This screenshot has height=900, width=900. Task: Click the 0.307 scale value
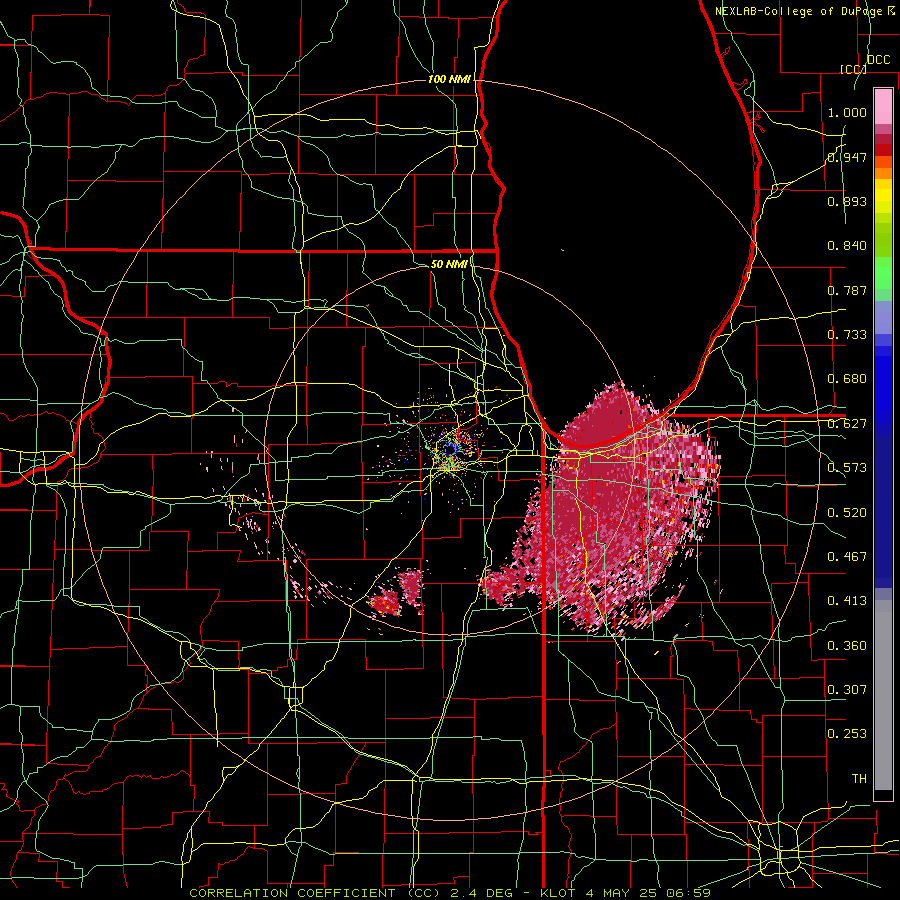[x=847, y=690]
